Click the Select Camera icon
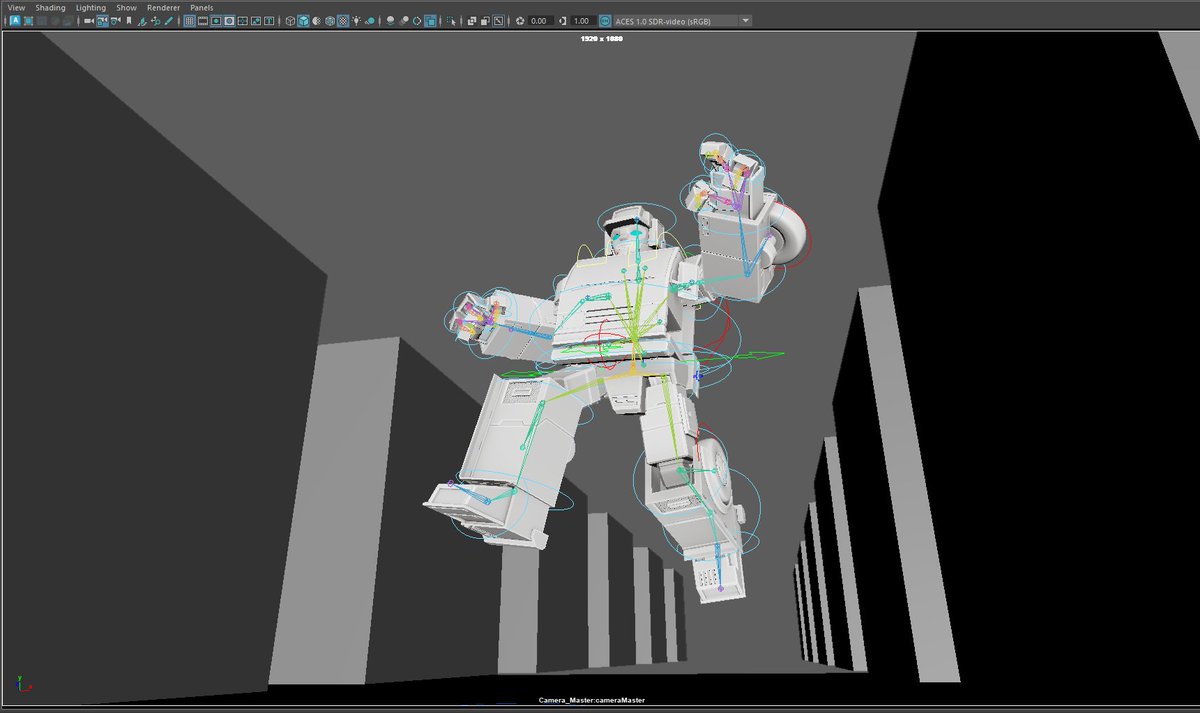 pos(88,20)
